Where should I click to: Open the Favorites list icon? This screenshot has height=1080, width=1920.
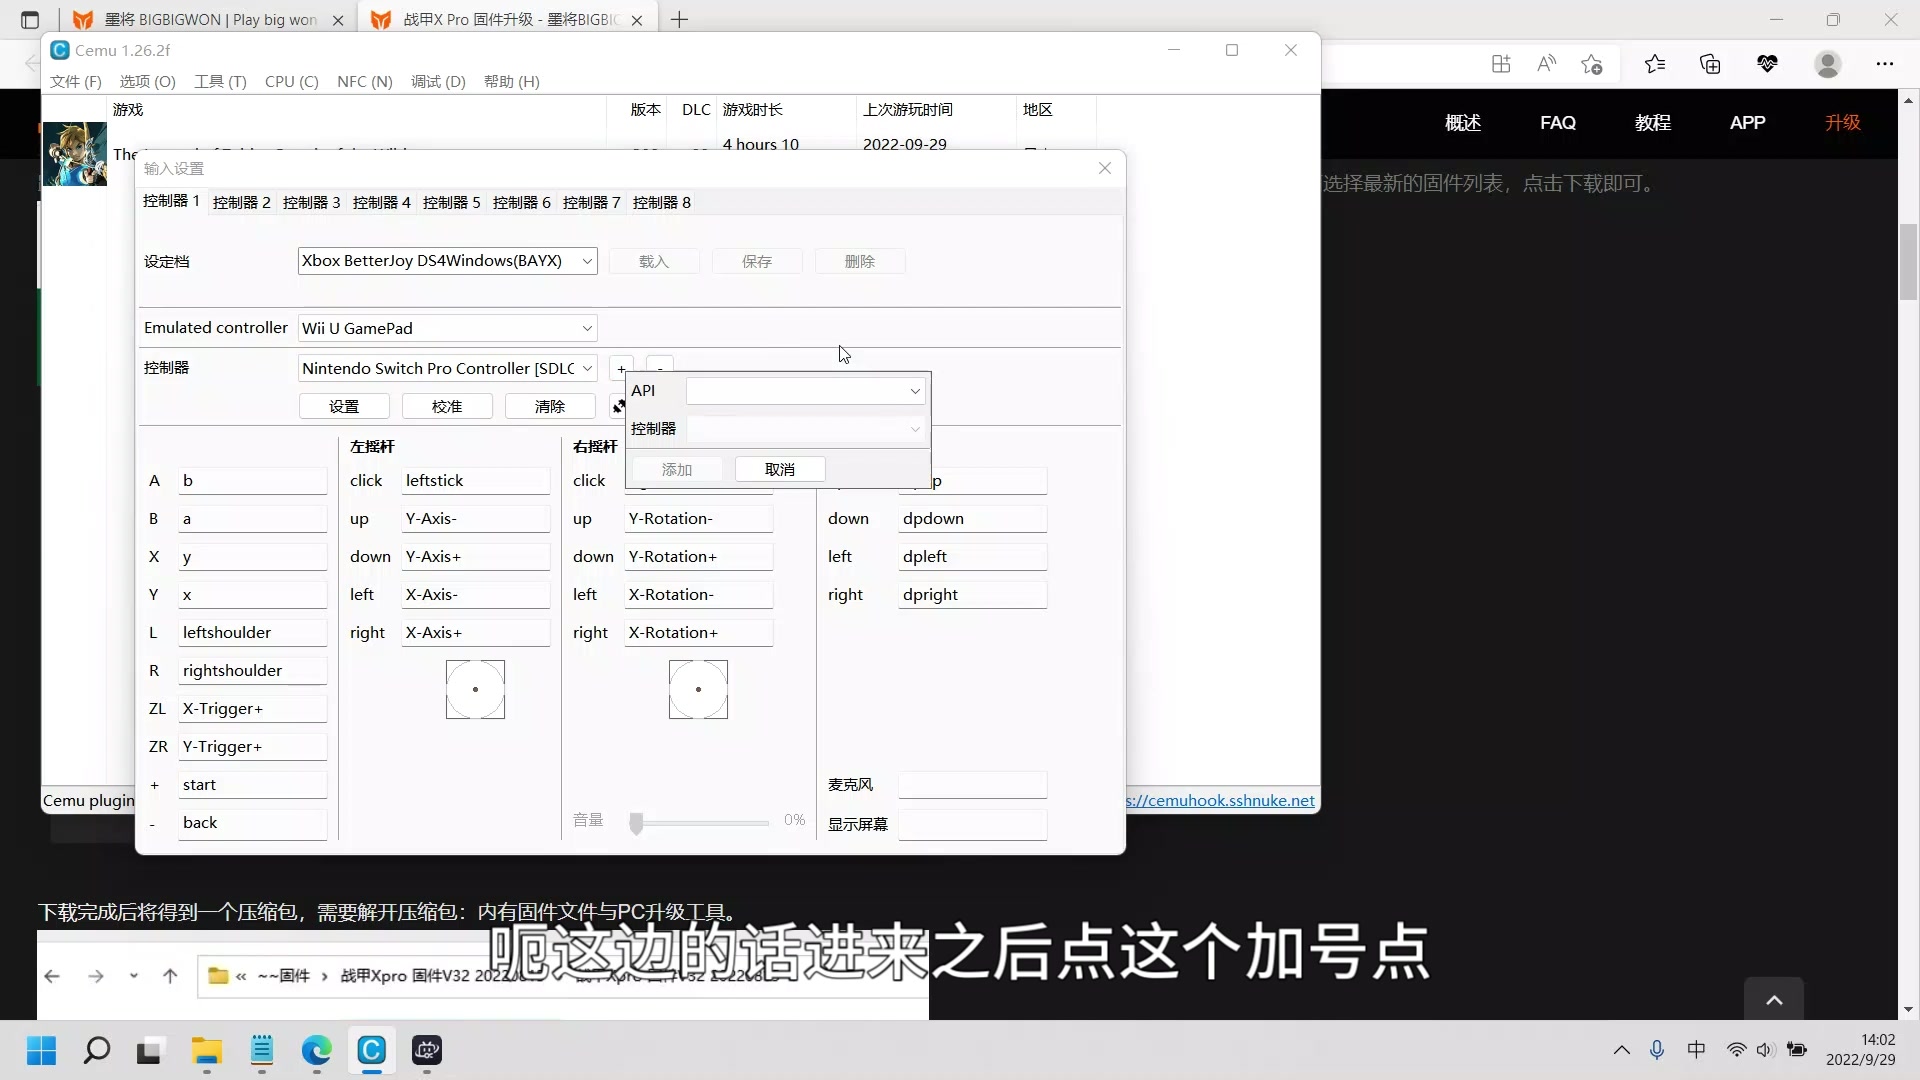click(1654, 64)
